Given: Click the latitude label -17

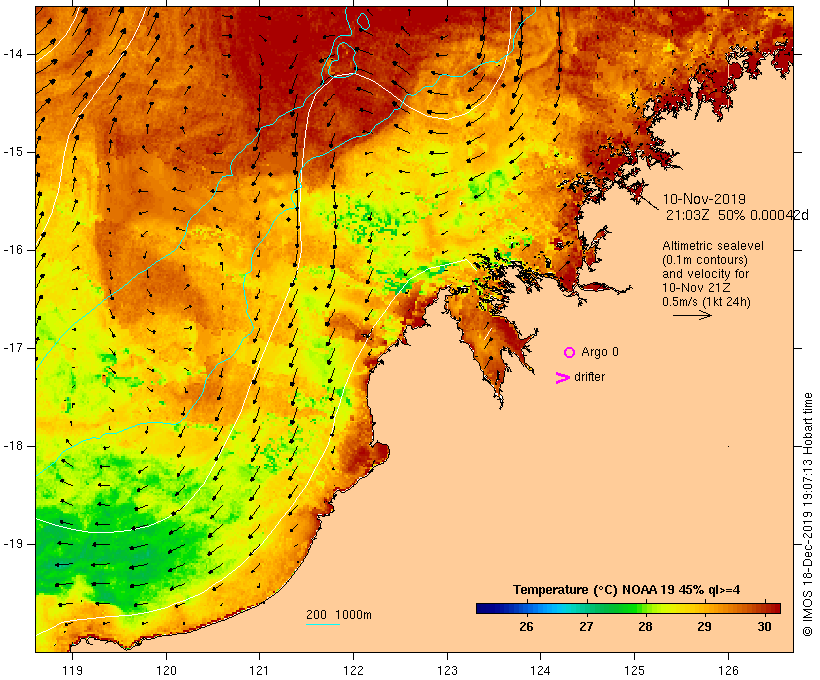Looking at the screenshot, I should point(13,348).
